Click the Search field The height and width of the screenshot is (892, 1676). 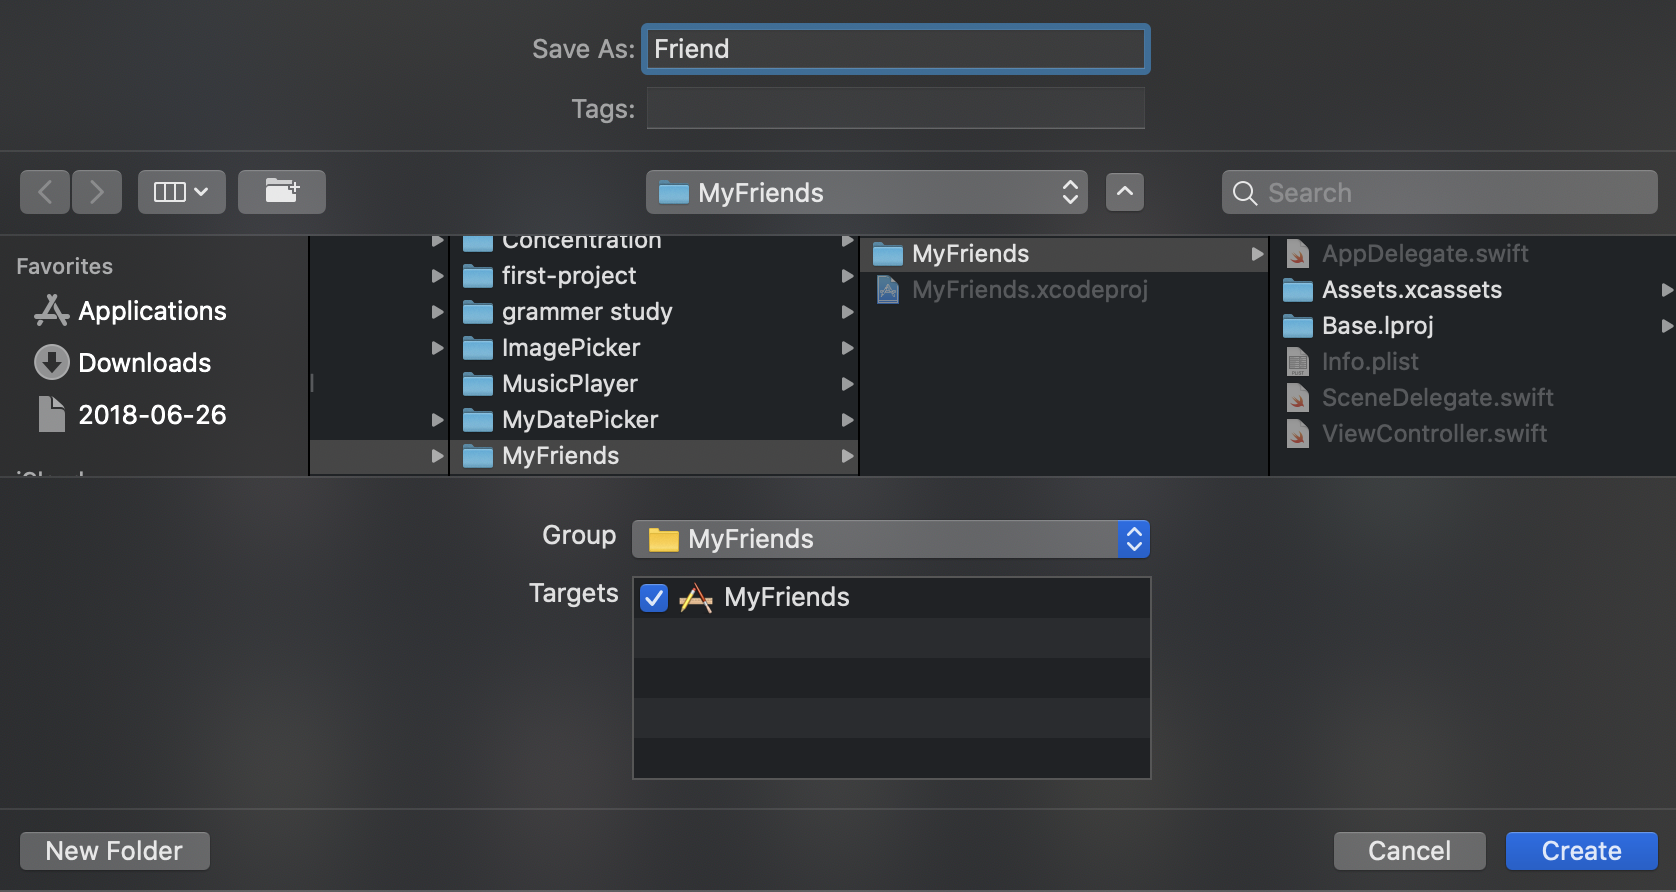coord(1440,192)
